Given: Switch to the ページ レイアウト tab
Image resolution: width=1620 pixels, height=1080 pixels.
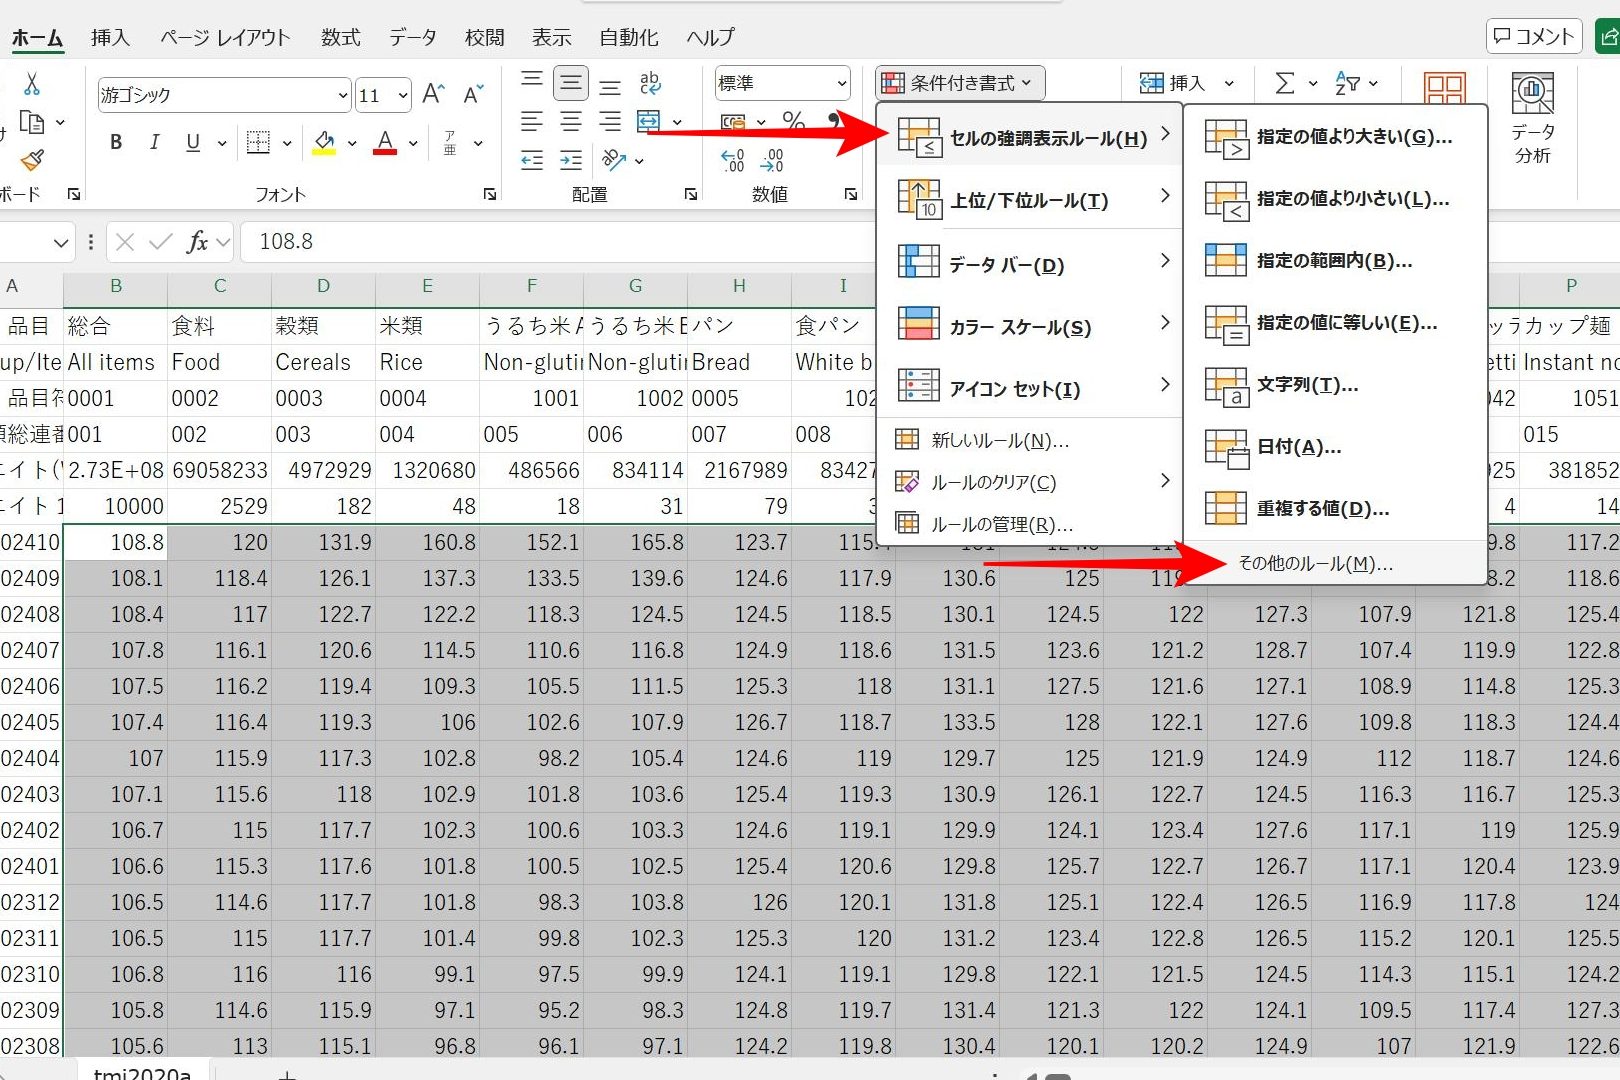Looking at the screenshot, I should click(225, 37).
